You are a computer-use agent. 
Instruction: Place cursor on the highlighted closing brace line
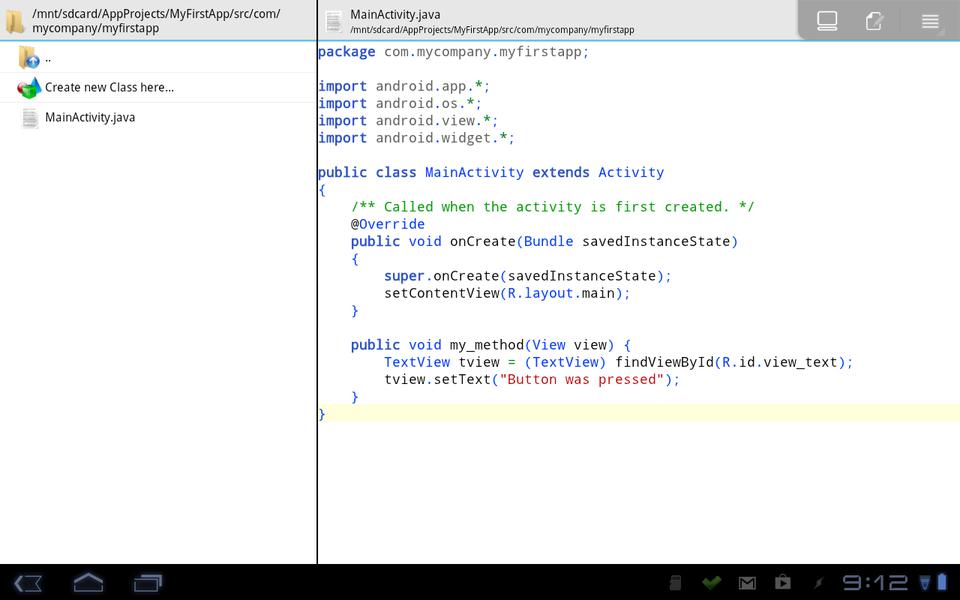click(x=322, y=414)
